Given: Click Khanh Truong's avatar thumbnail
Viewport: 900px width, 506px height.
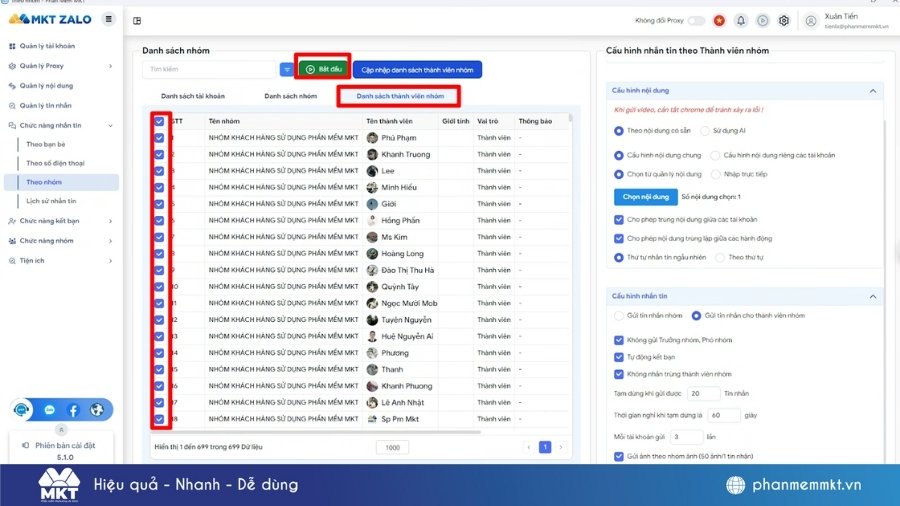Looking at the screenshot, I should [x=372, y=154].
